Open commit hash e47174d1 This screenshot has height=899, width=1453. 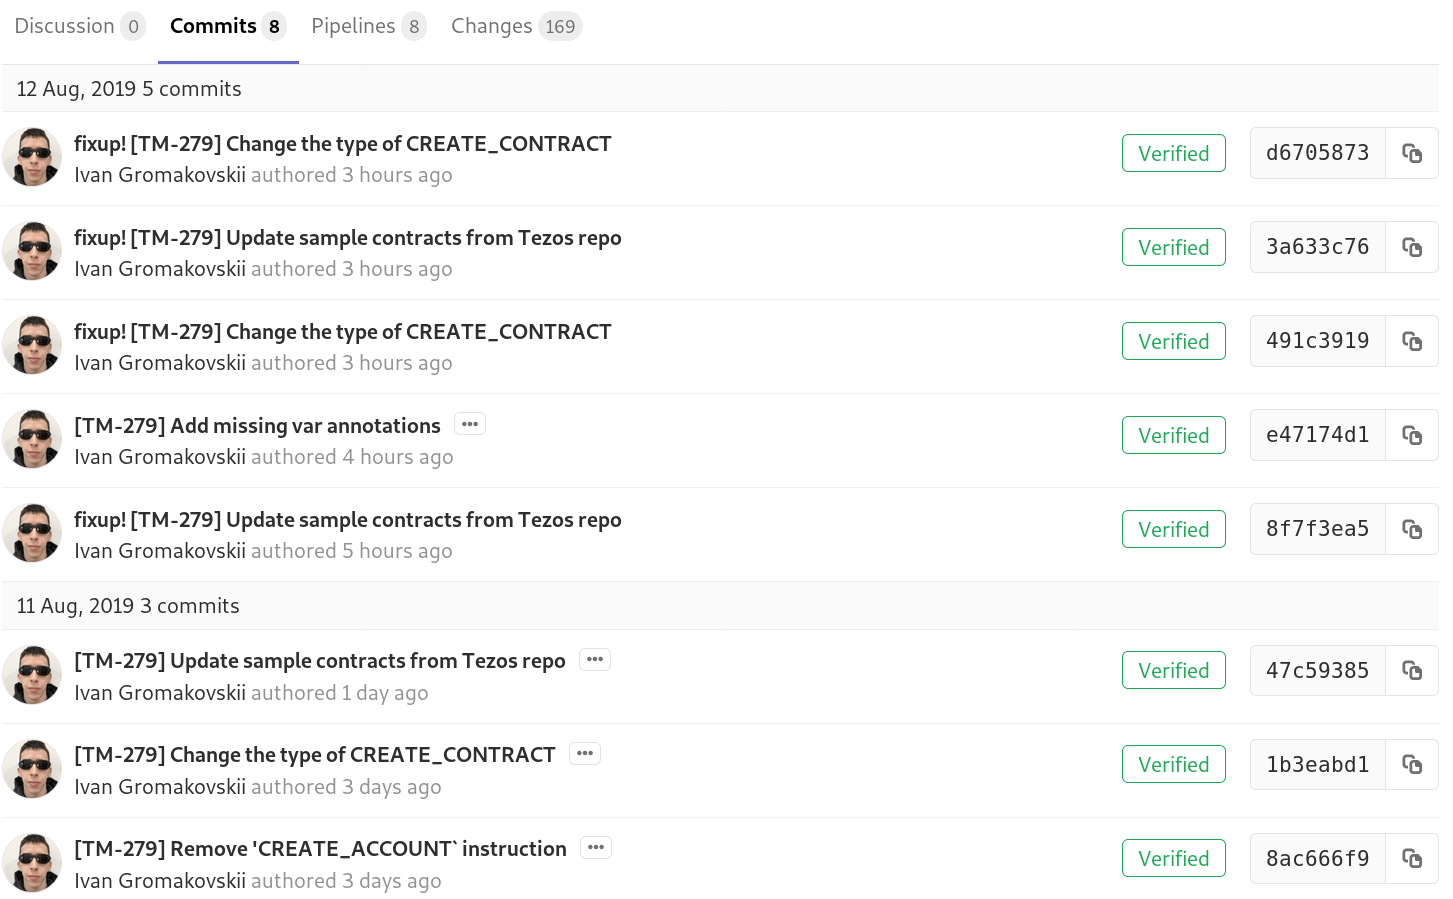(1318, 435)
